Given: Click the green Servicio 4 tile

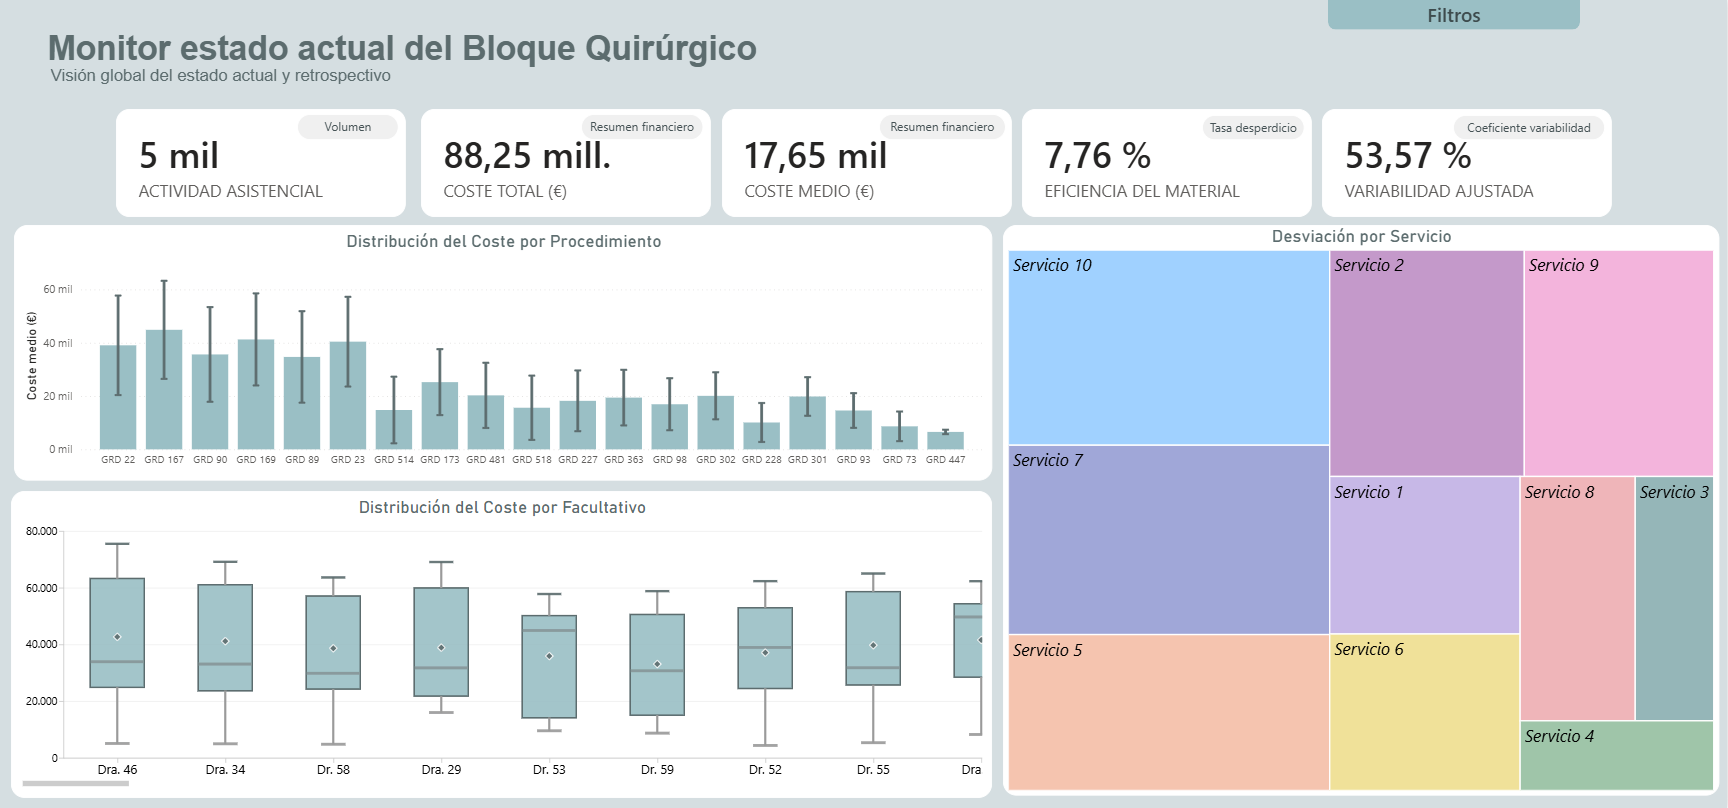Looking at the screenshot, I should [1616, 756].
